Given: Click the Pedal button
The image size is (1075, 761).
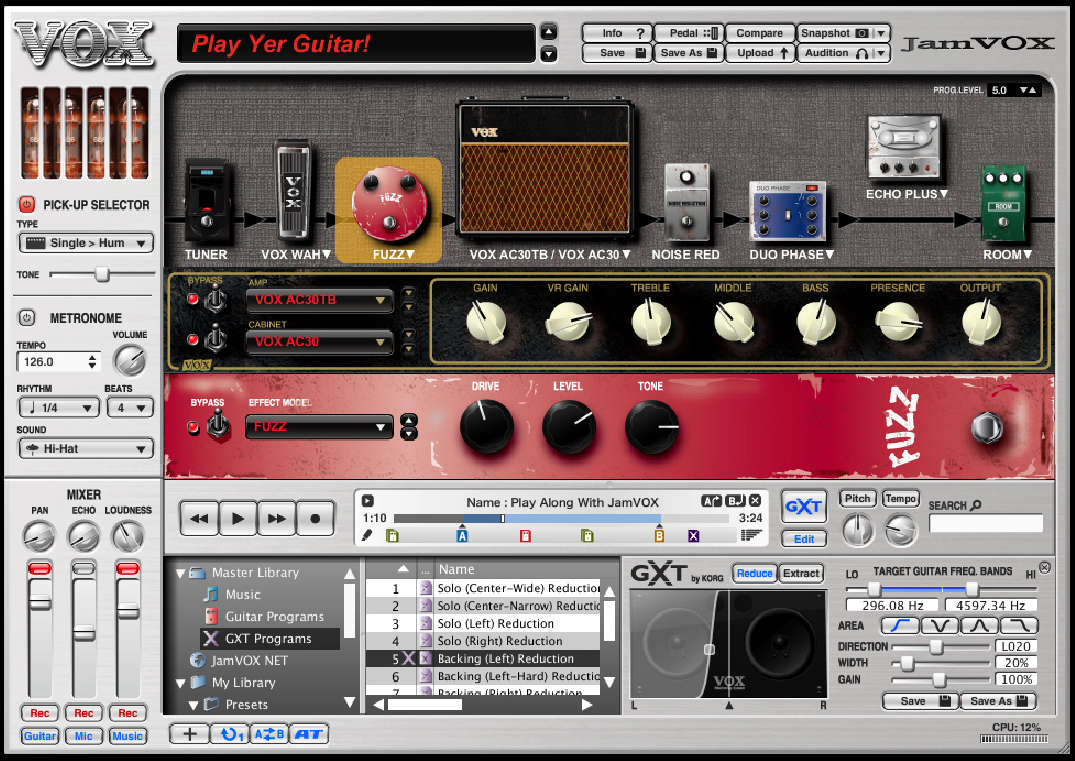Looking at the screenshot, I should click(x=689, y=33).
